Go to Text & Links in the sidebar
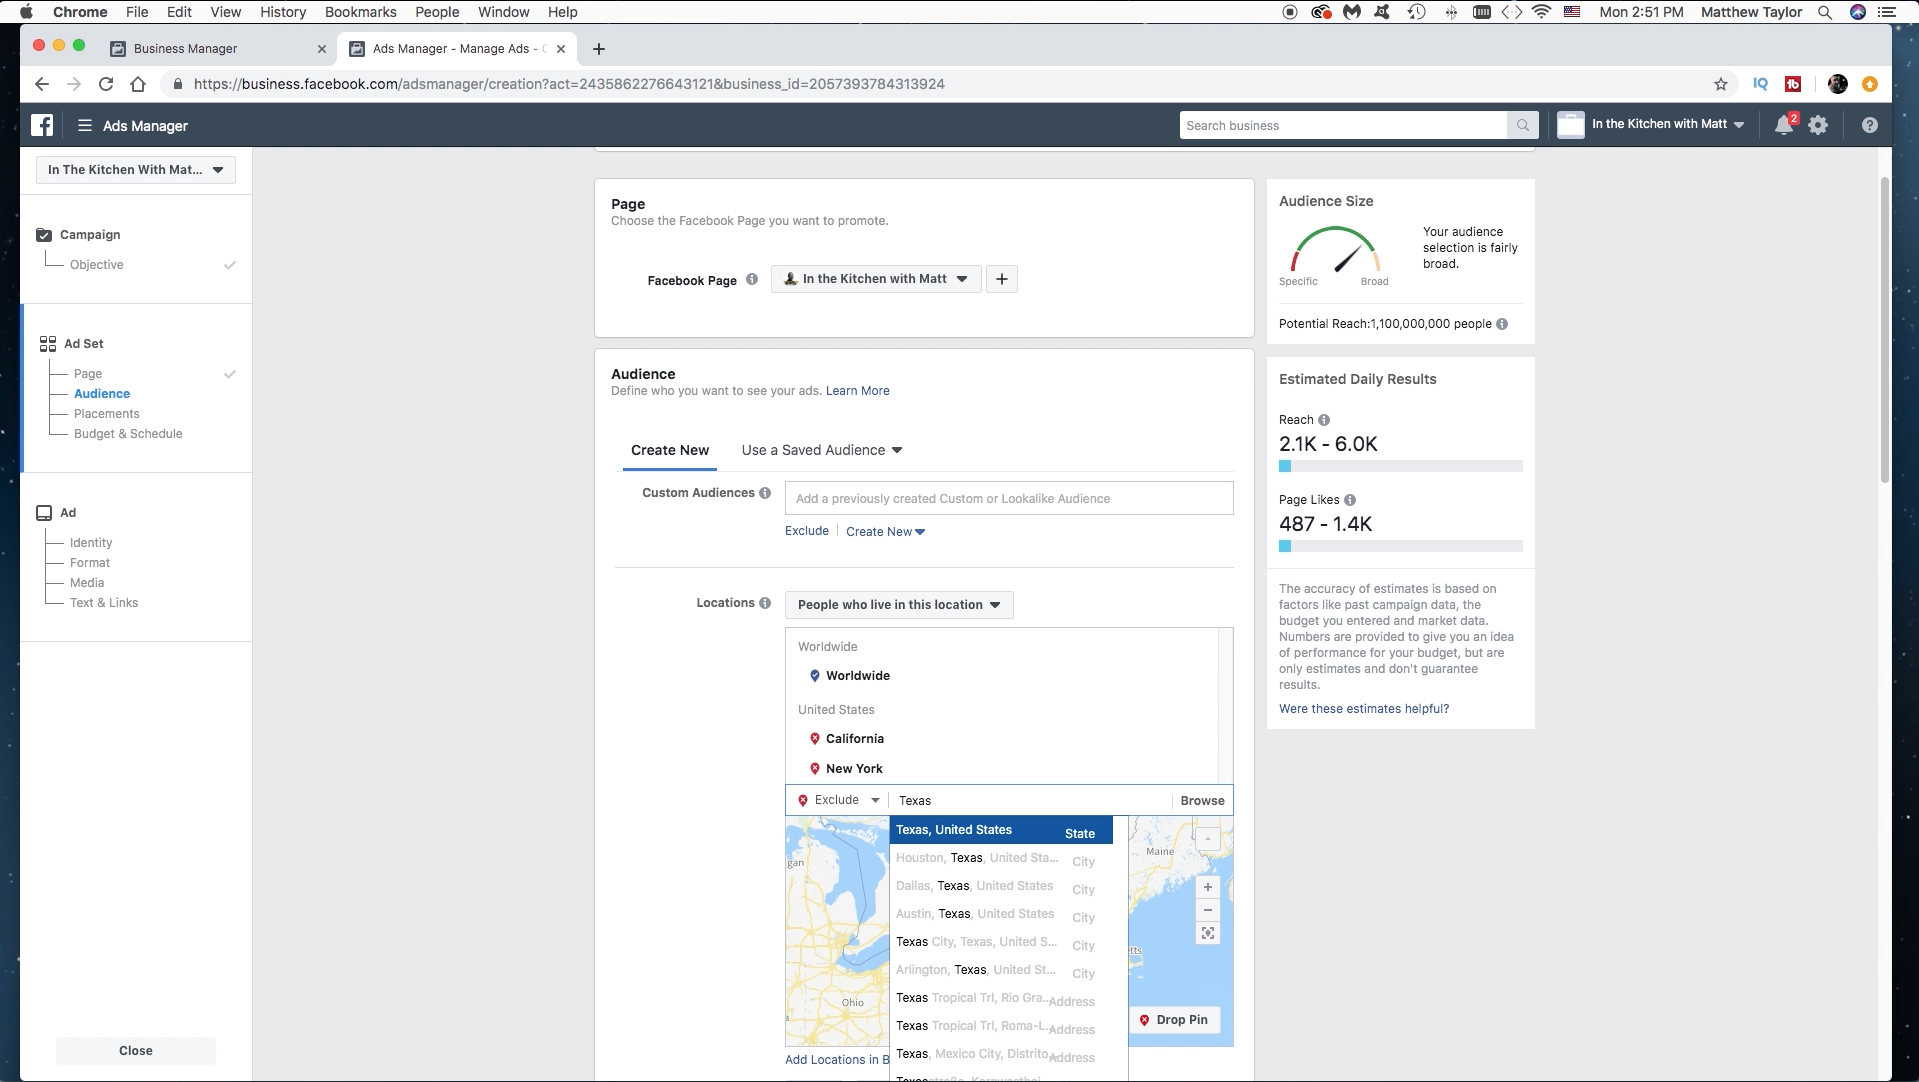 tap(104, 603)
